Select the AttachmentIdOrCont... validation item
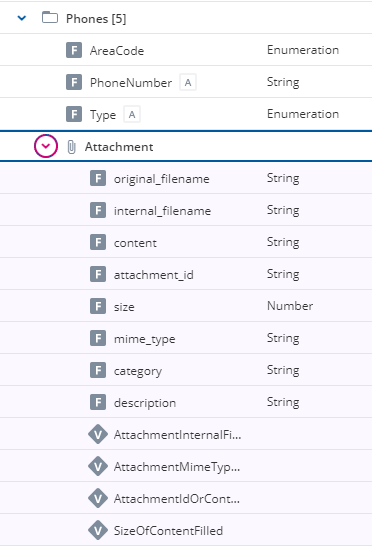 click(x=186, y=498)
